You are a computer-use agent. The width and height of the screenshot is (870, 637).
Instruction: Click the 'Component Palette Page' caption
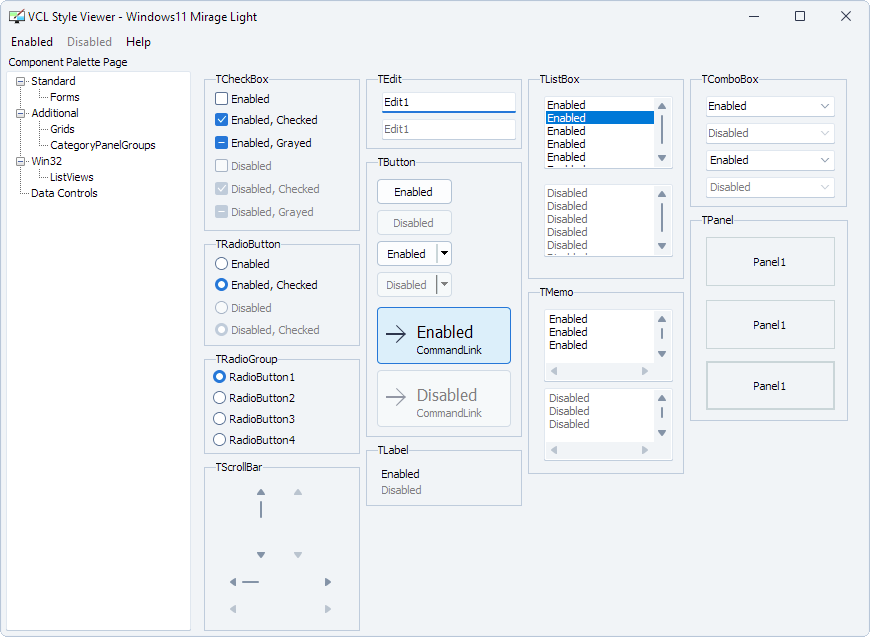click(x=68, y=62)
